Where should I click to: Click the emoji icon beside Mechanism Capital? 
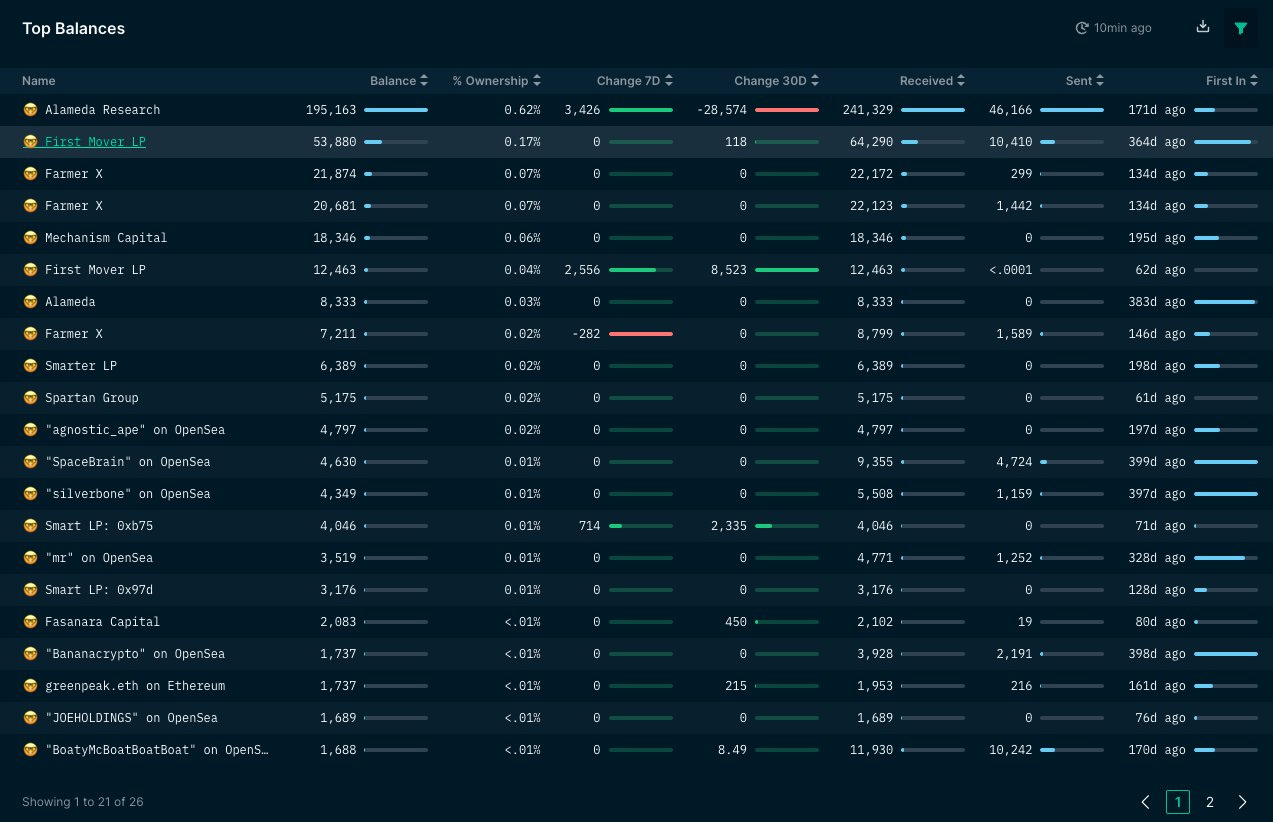tap(30, 238)
